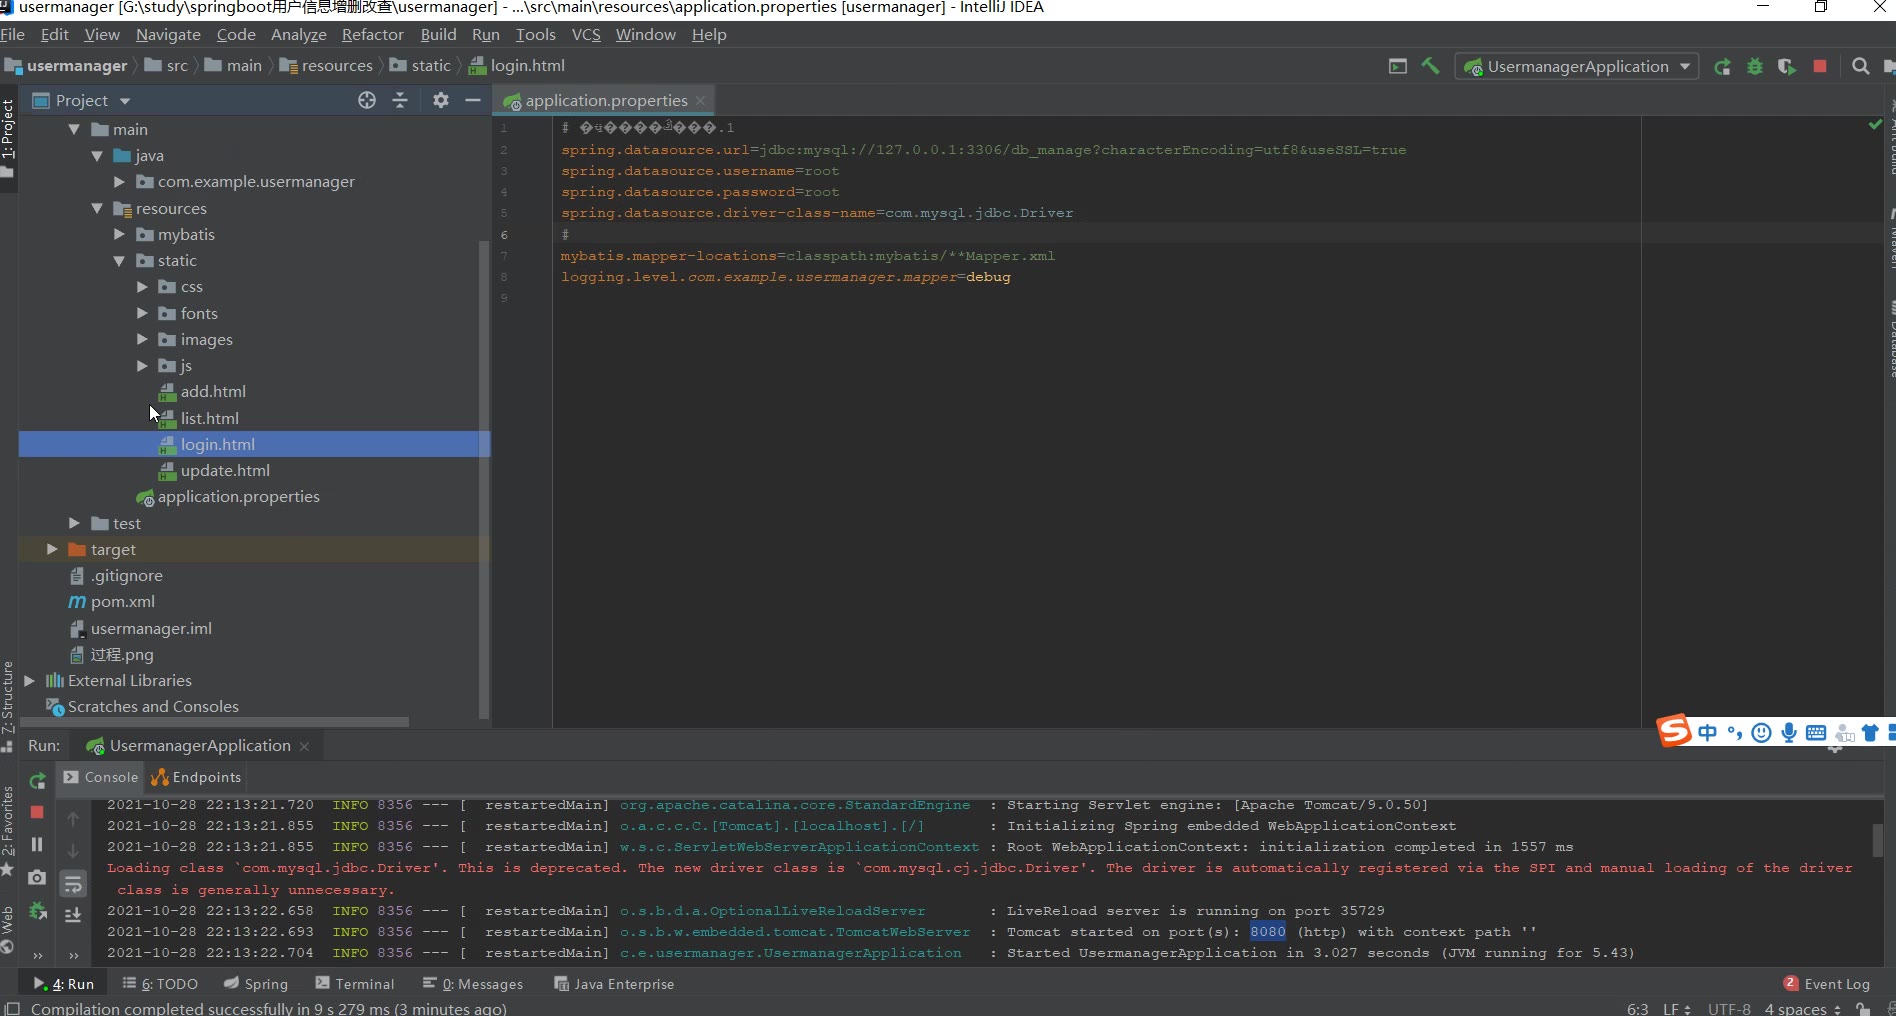1896x1016 pixels.
Task: Open the Event Log
Action: (1826, 984)
